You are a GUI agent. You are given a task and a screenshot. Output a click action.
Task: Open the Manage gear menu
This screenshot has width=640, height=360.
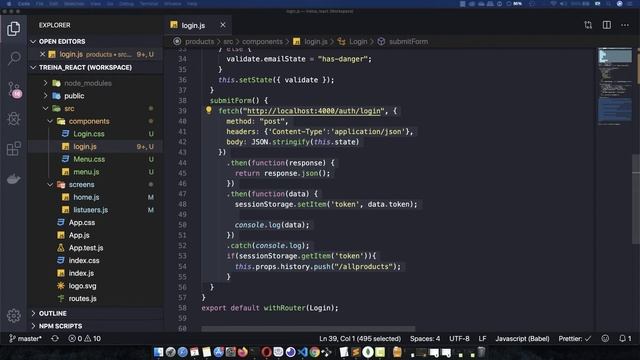click(13, 316)
